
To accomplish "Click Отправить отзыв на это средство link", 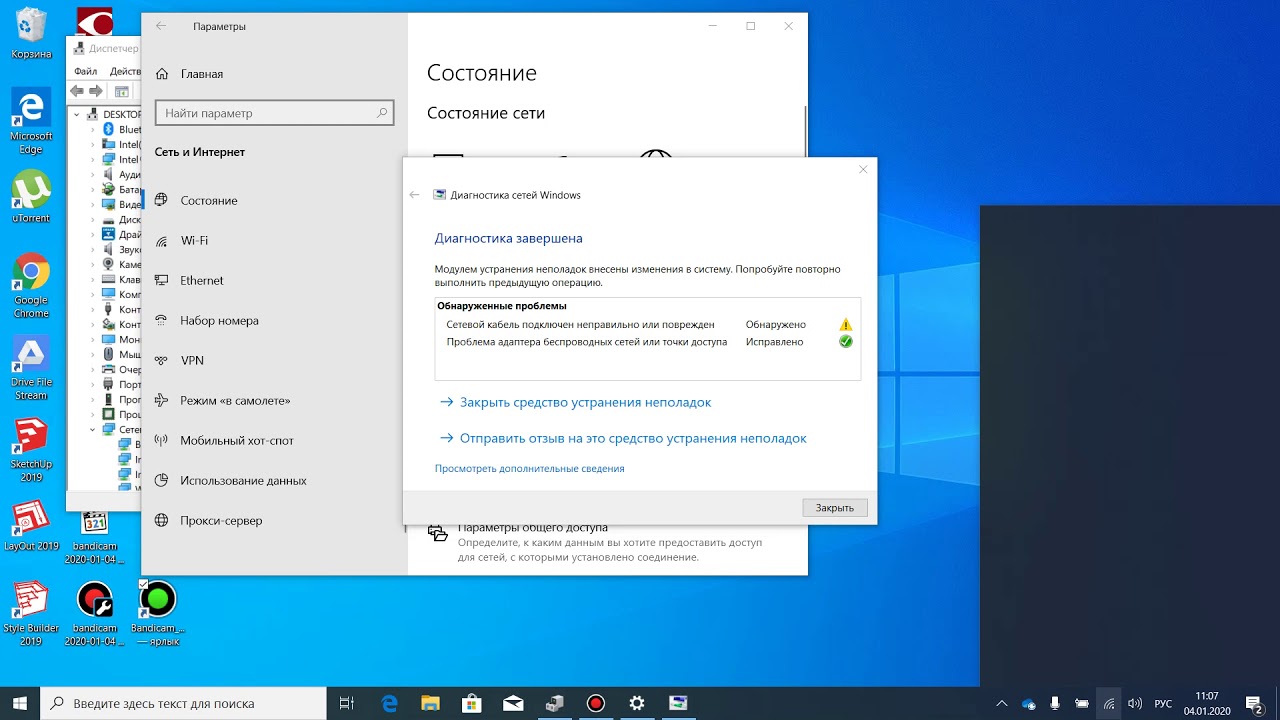I will [x=633, y=438].
